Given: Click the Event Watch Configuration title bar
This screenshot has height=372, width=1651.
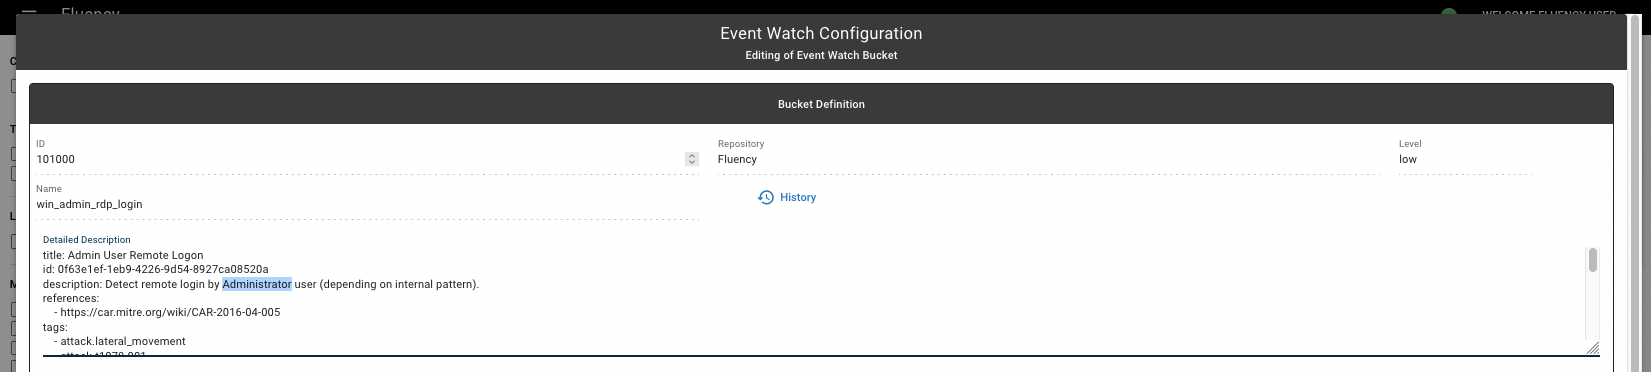Looking at the screenshot, I should tap(821, 43).
